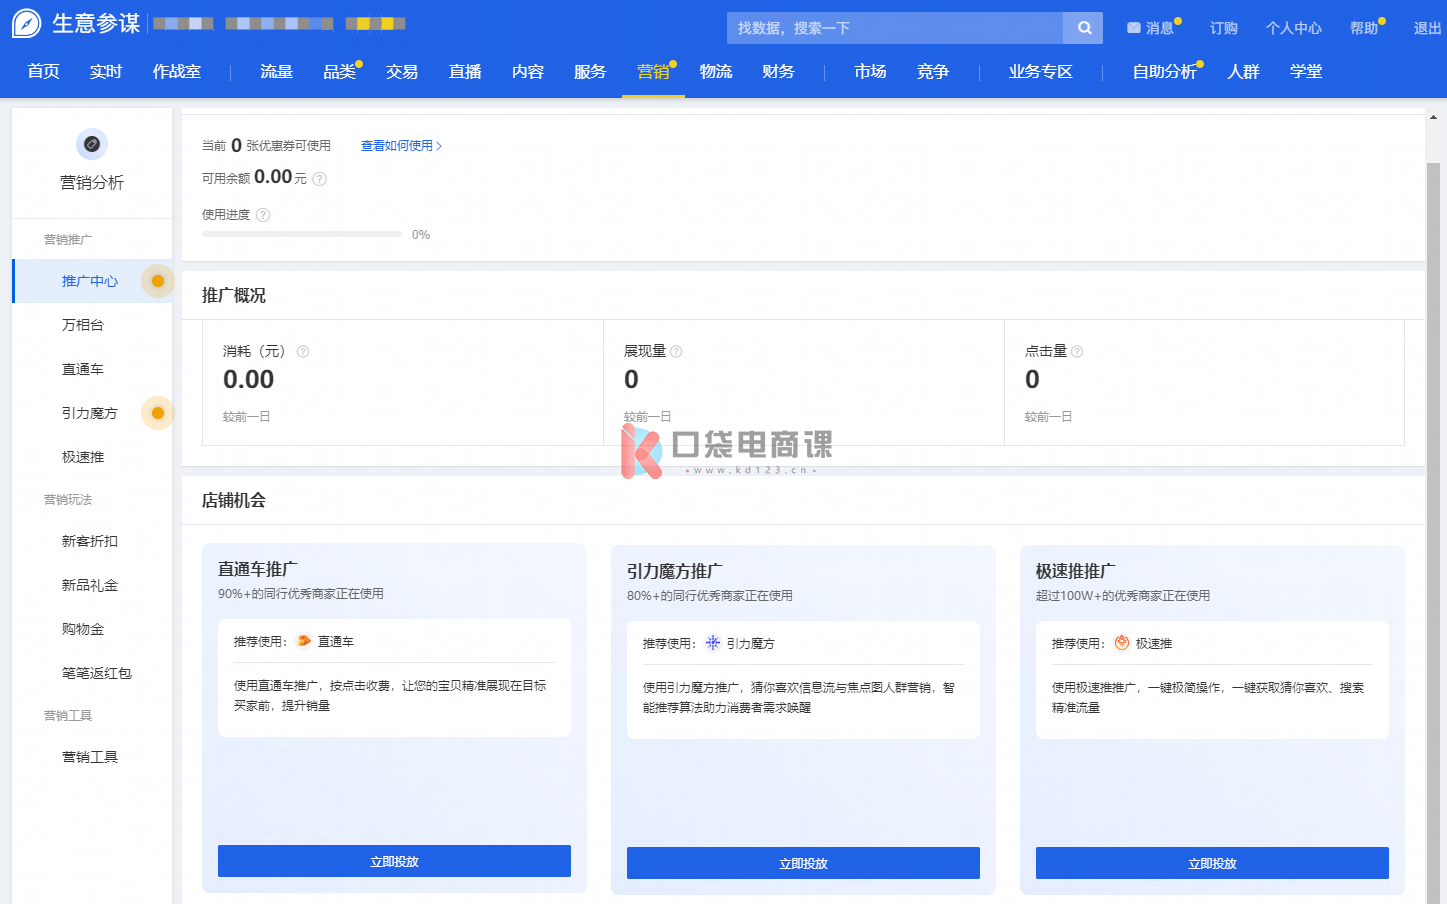Switch to the 竞争 tab
Screen dimensions: 1447x904
point(933,72)
